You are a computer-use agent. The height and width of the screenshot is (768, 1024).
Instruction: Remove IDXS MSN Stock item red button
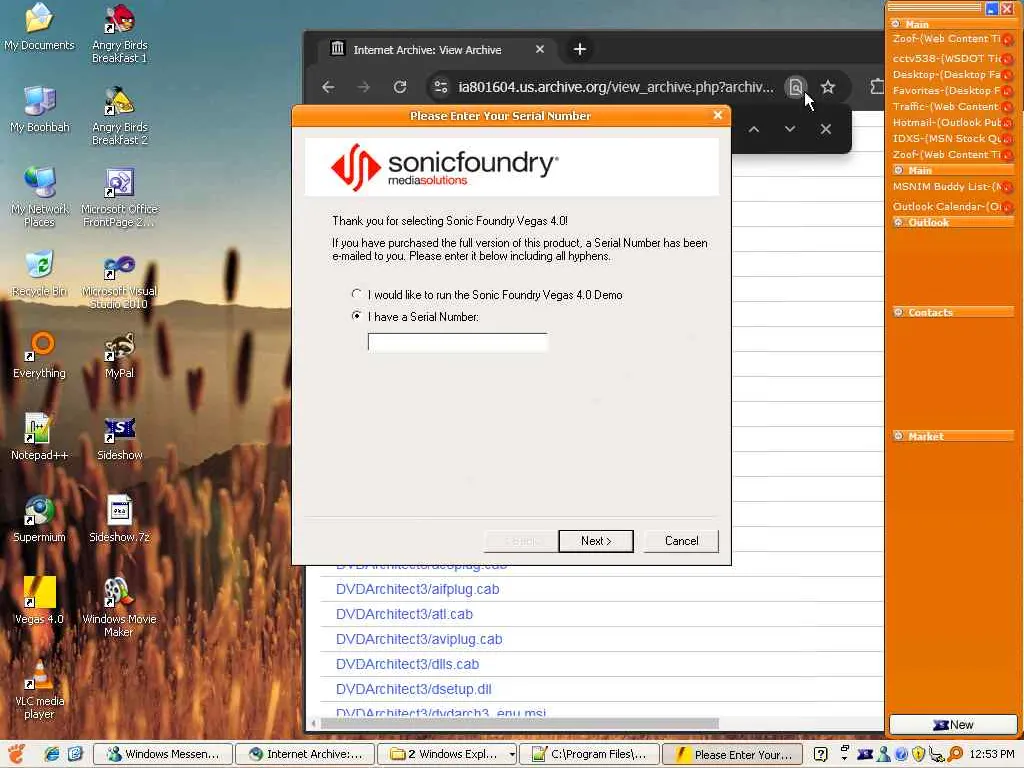tap(1008, 139)
